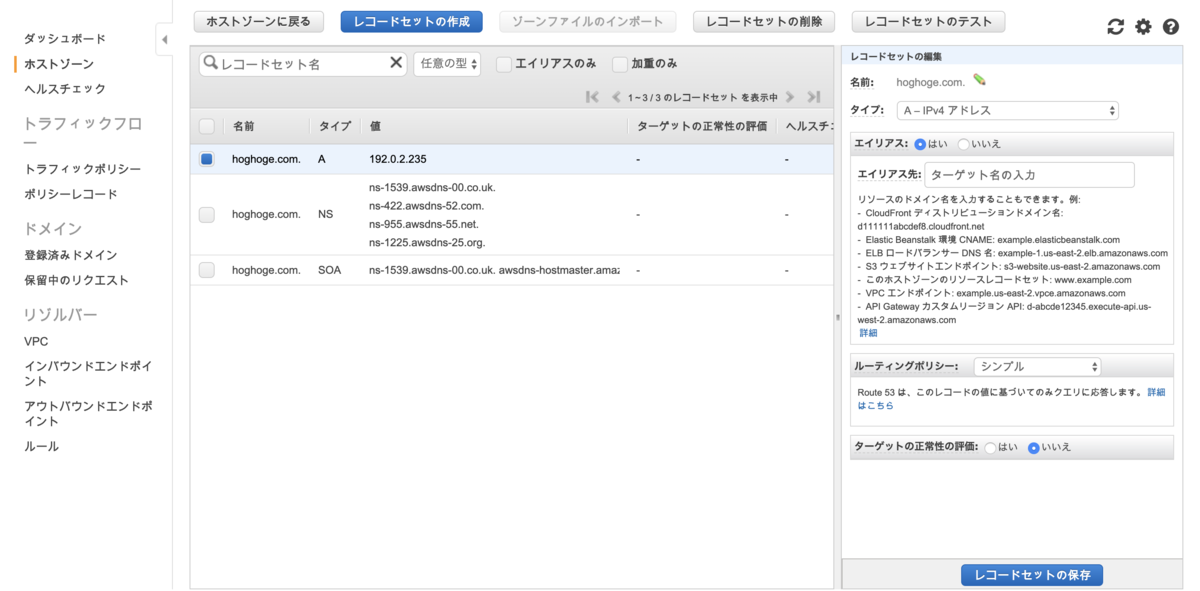Click the green pencil edit-name icon
The height and width of the screenshot is (591, 1200).
click(x=979, y=81)
